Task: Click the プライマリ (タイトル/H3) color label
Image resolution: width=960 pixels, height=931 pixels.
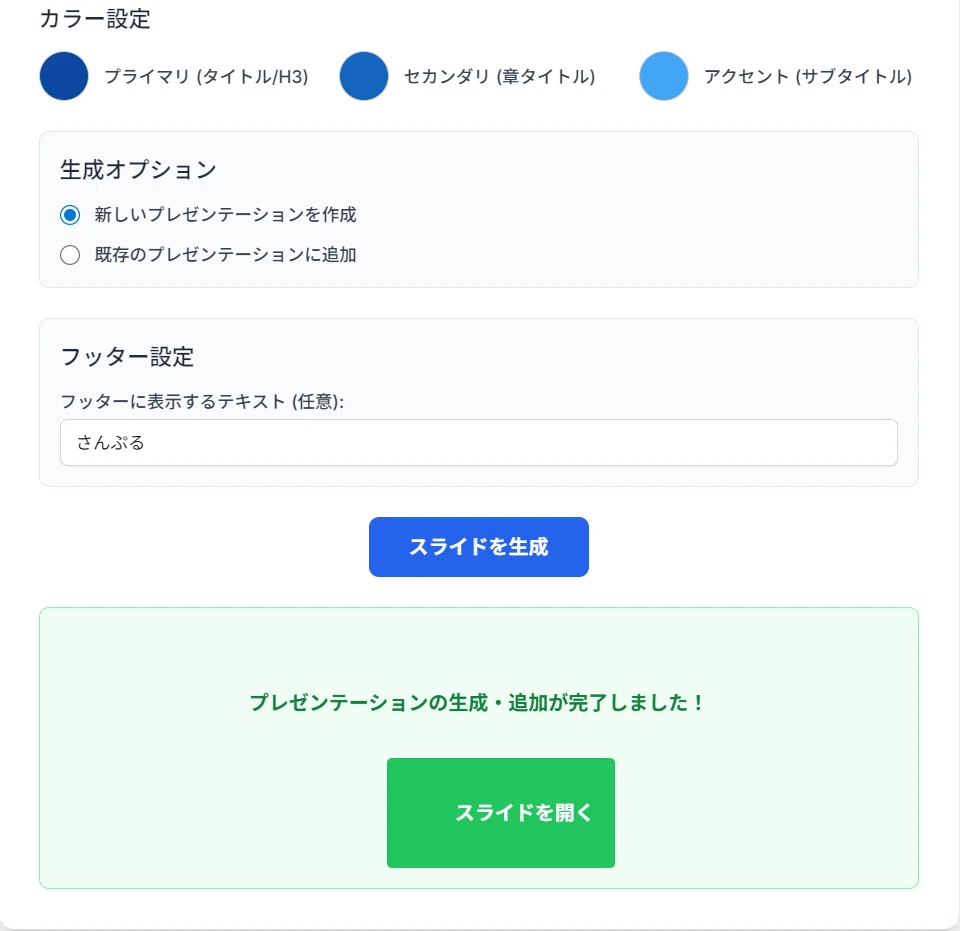Action: [x=206, y=77]
